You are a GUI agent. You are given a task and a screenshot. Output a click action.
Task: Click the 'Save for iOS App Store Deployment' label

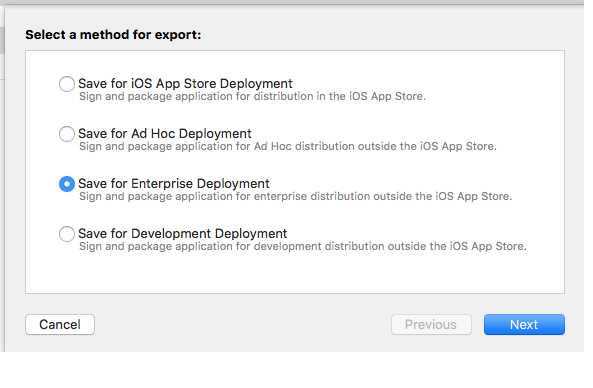(185, 84)
